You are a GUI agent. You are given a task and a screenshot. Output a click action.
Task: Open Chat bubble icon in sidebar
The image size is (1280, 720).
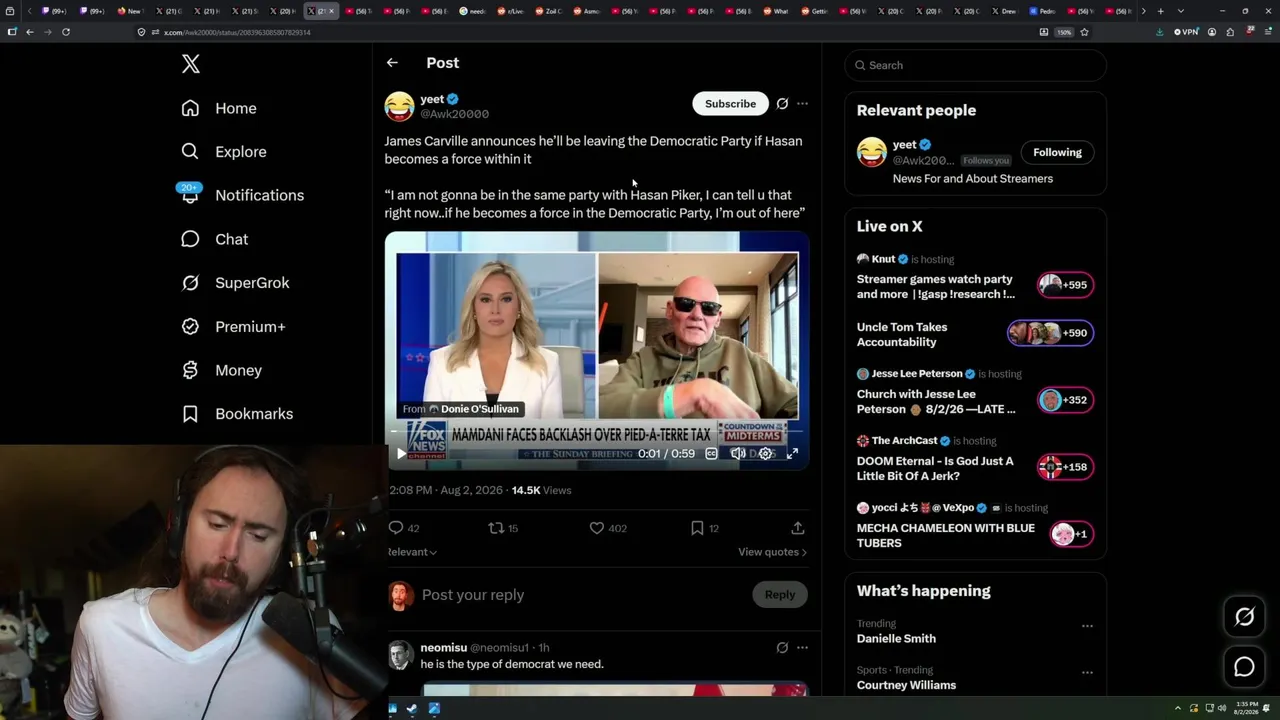pos(190,239)
